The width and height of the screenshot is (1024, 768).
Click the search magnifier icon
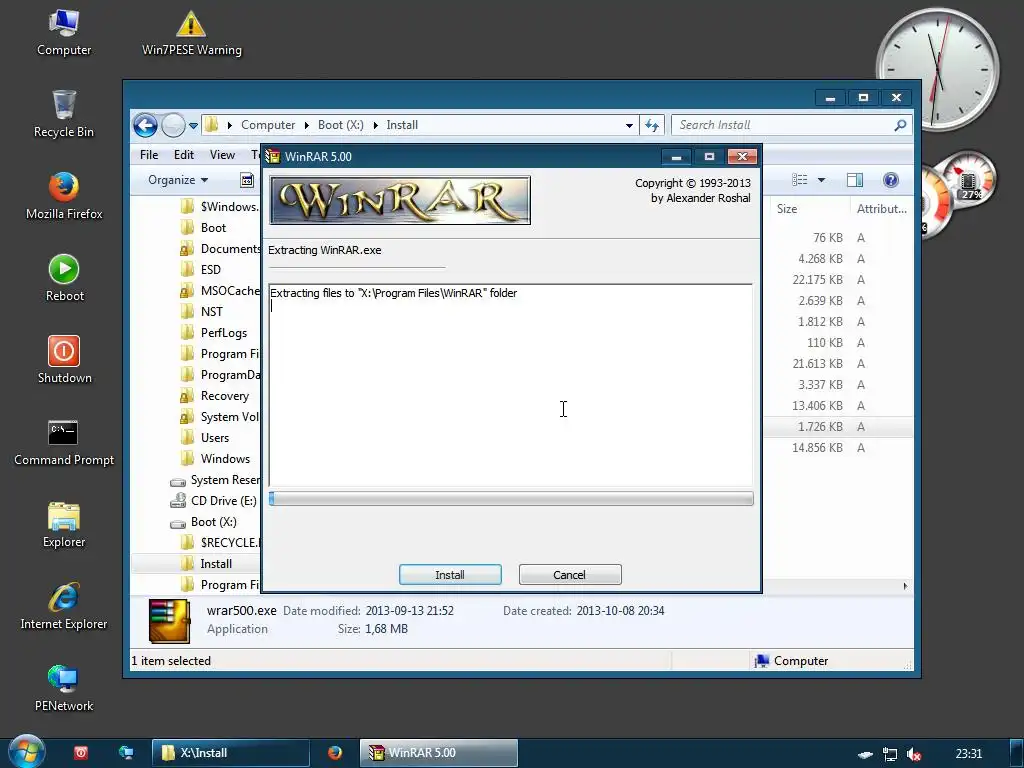(900, 125)
